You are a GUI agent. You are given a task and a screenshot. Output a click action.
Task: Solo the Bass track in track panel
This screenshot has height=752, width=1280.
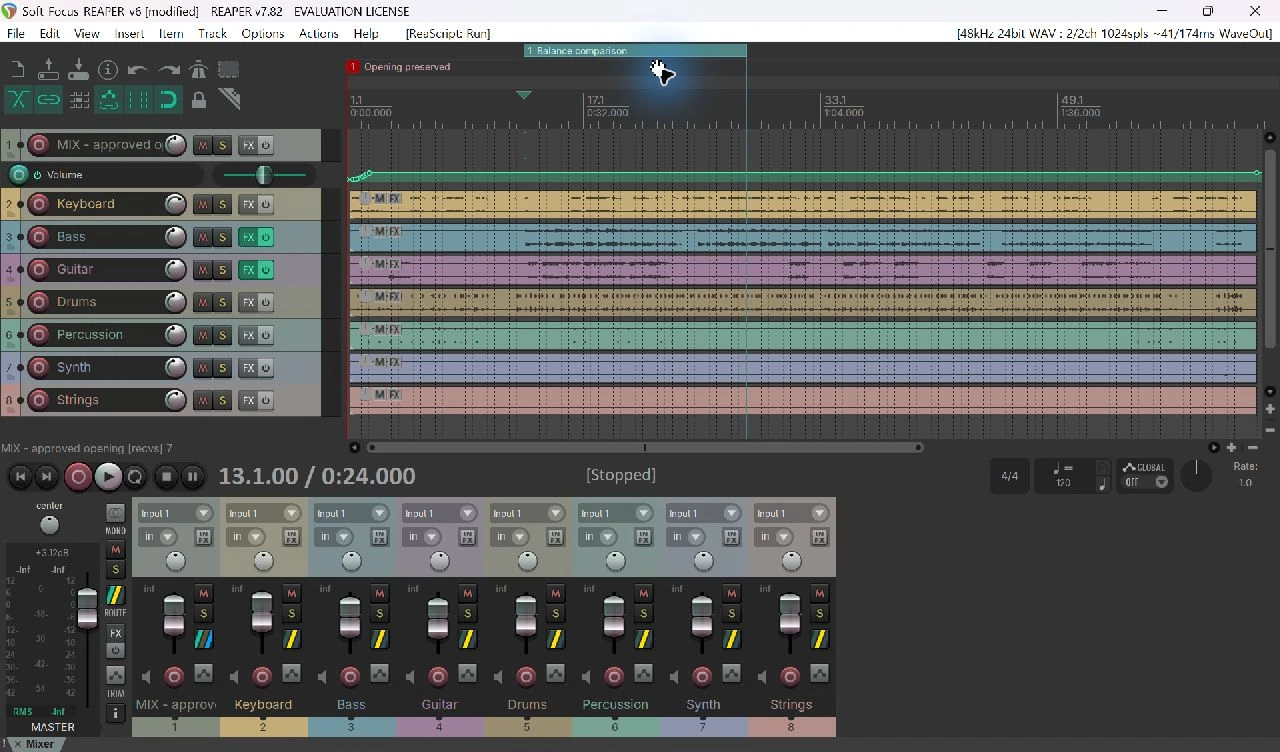222,237
